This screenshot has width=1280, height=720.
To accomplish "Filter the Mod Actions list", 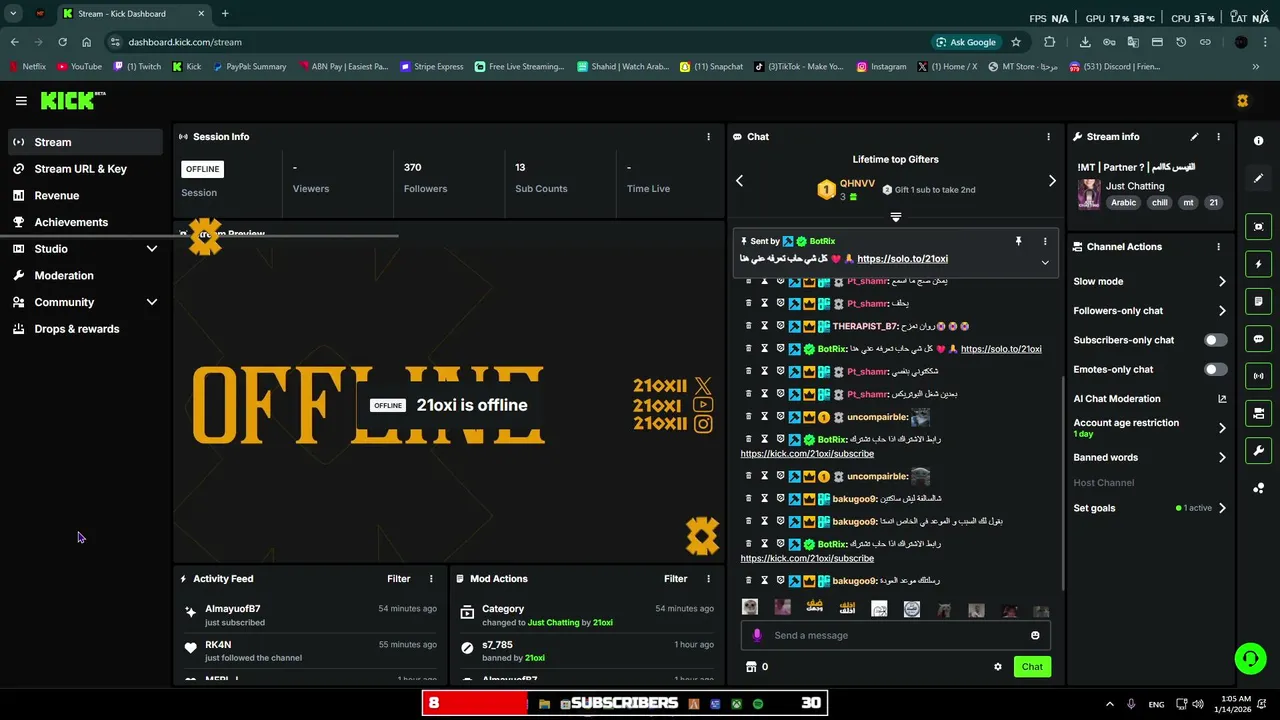I will tap(675, 579).
